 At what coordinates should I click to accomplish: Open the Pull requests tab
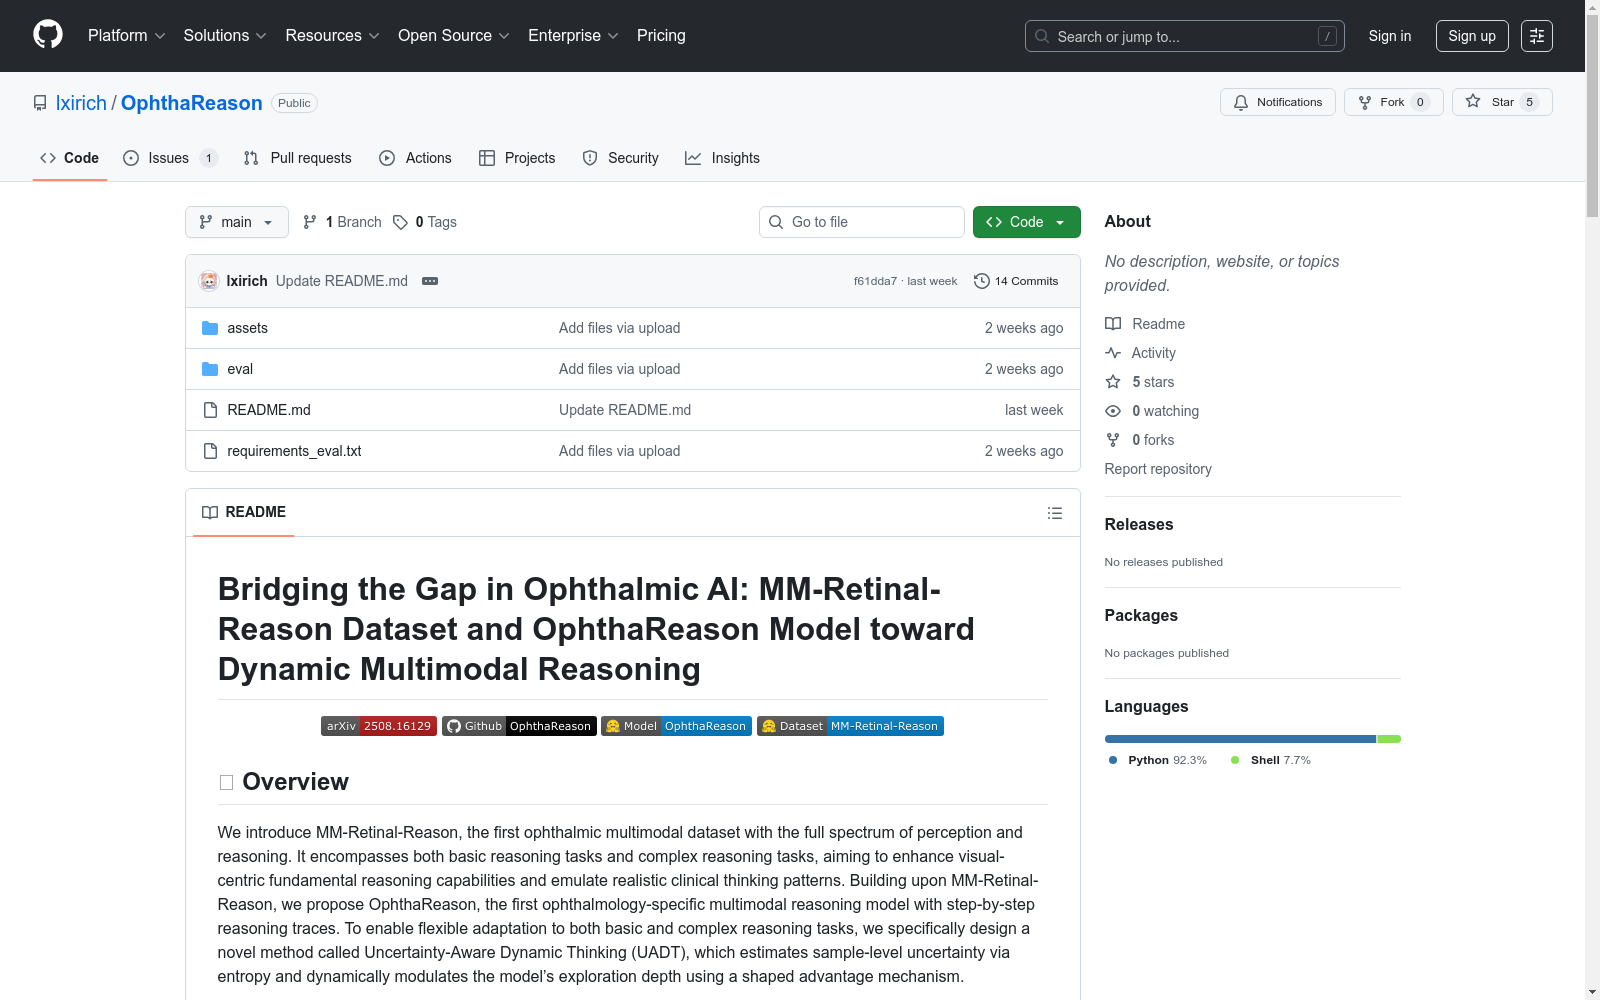298,158
